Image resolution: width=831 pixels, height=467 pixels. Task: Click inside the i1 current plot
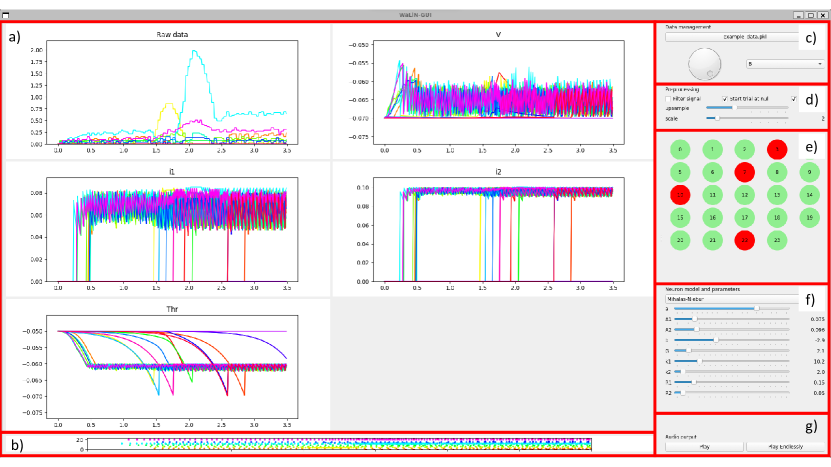click(172, 230)
